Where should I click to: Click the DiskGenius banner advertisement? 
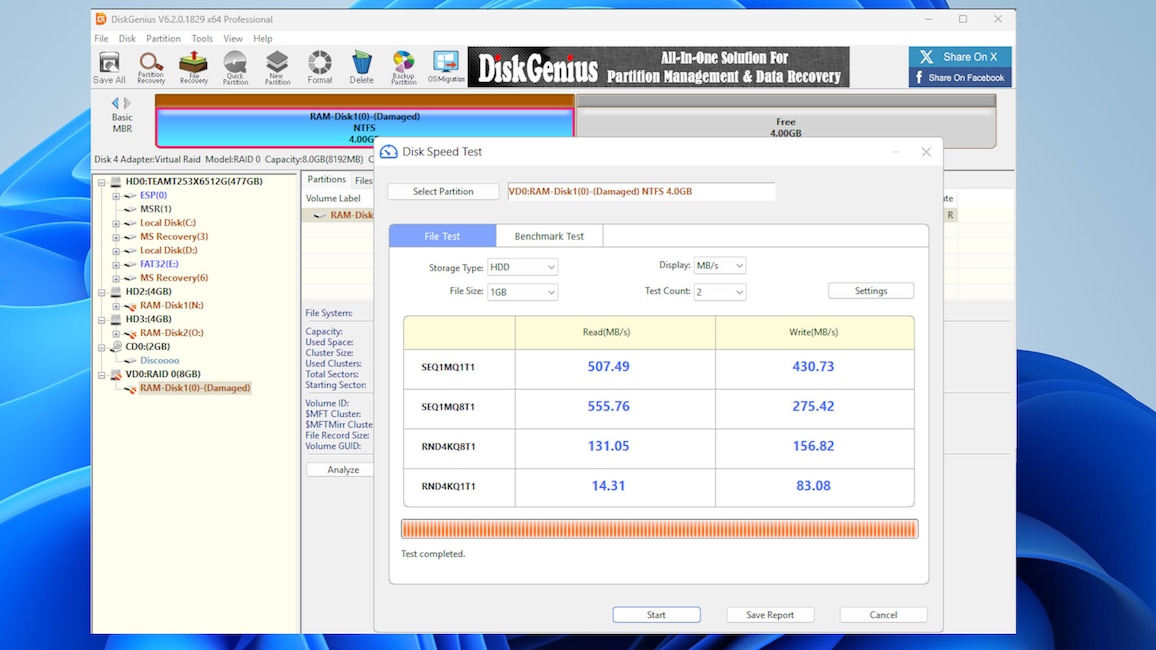pos(658,67)
